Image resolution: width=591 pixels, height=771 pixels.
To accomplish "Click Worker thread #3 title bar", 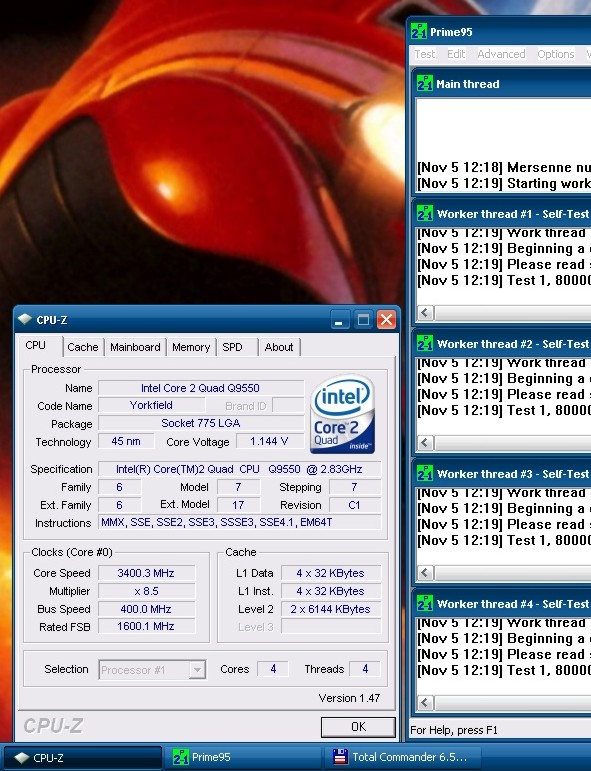I will [502, 474].
